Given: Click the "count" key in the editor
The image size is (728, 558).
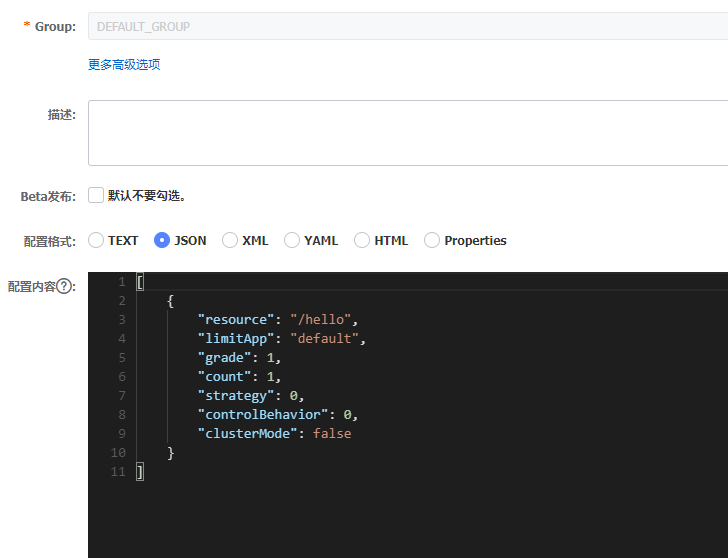Looking at the screenshot, I should (x=224, y=376).
